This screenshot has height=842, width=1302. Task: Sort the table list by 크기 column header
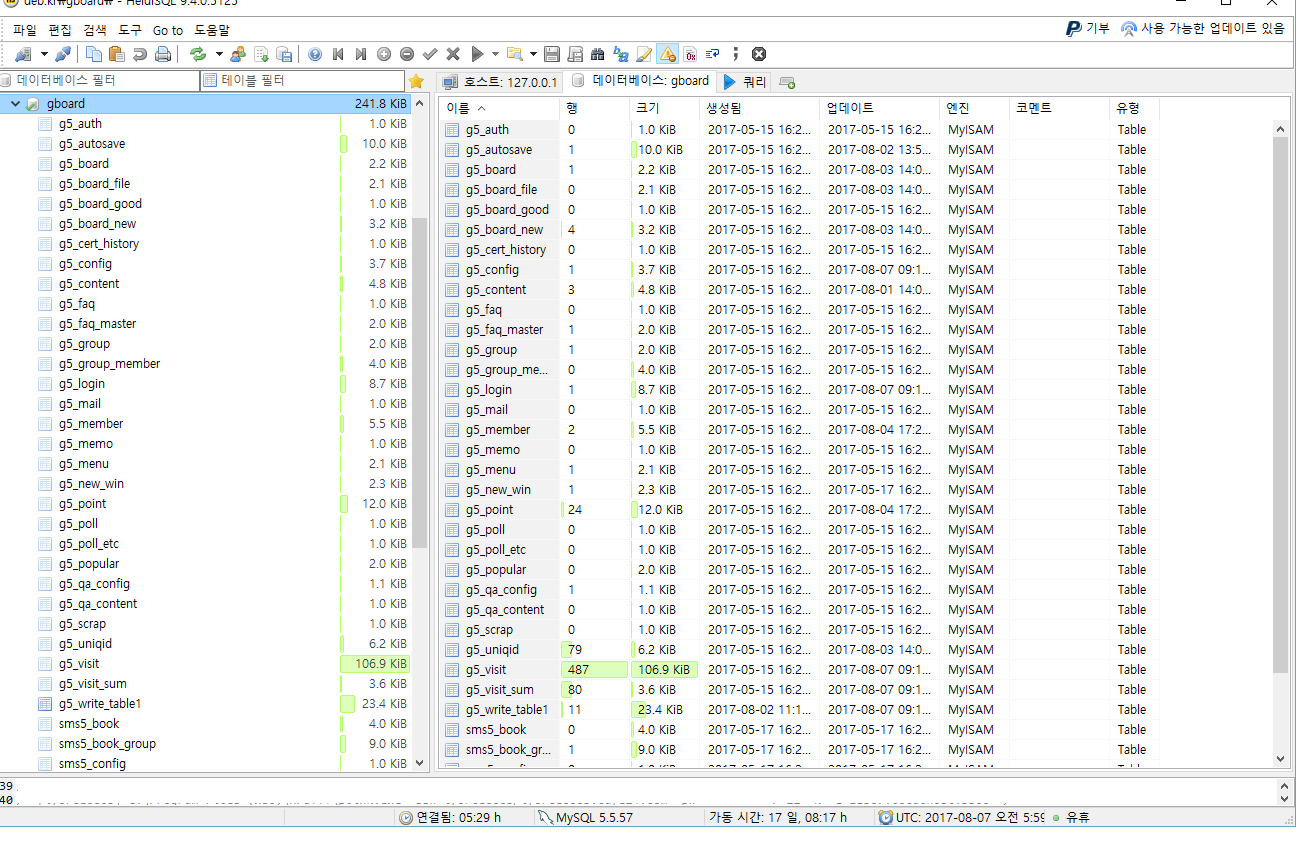(646, 108)
